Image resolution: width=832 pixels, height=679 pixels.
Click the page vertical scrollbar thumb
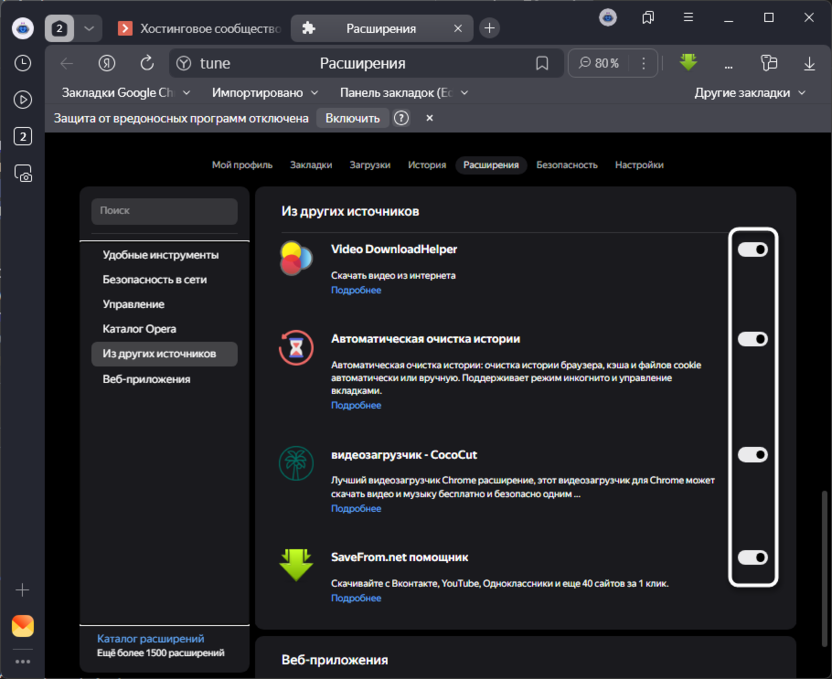point(824,569)
